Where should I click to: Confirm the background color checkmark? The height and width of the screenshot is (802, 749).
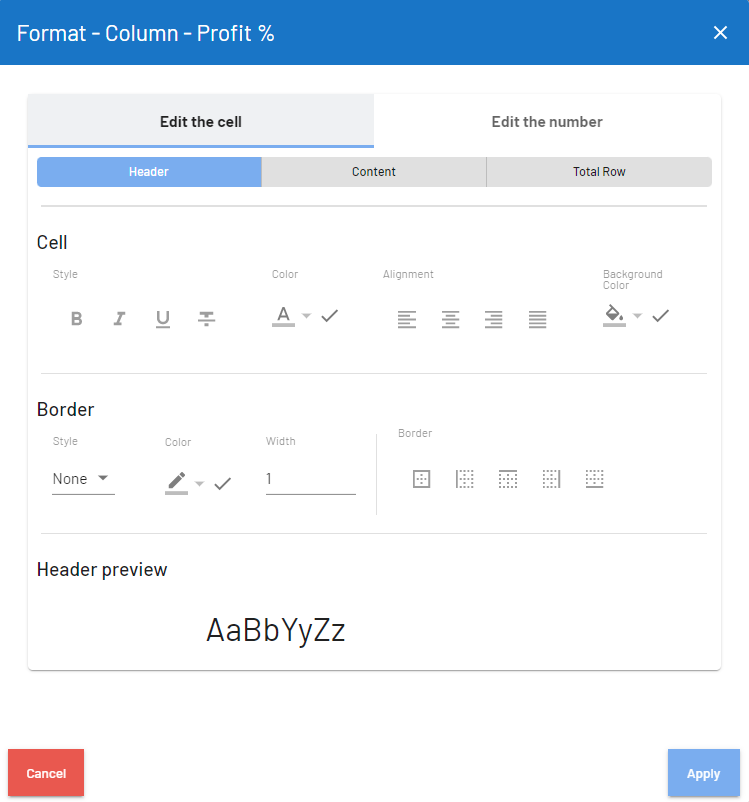[660, 316]
